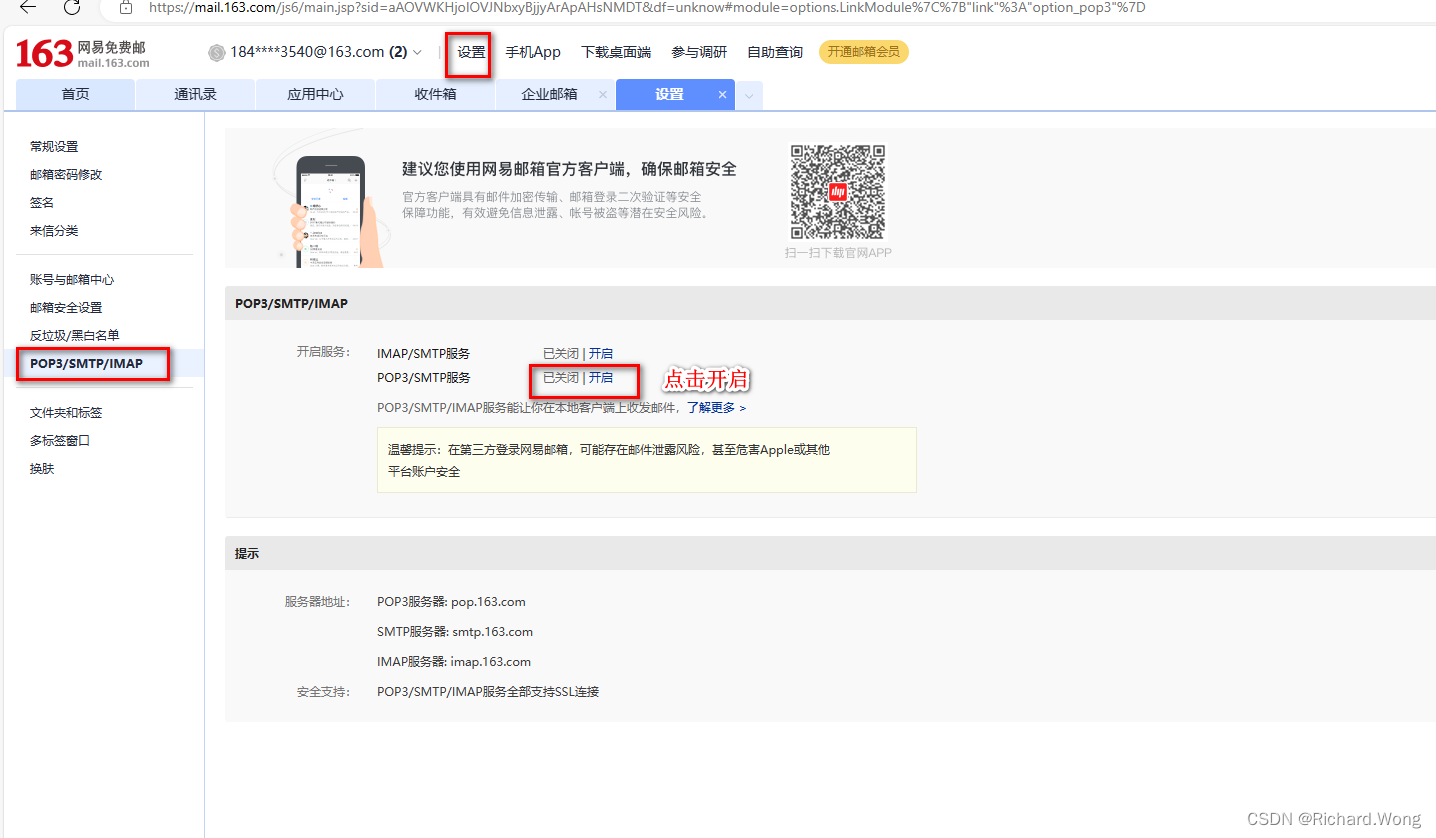Click 扫一扫下载官网APP caption
Screen dimensions: 1436x838
[838, 253]
